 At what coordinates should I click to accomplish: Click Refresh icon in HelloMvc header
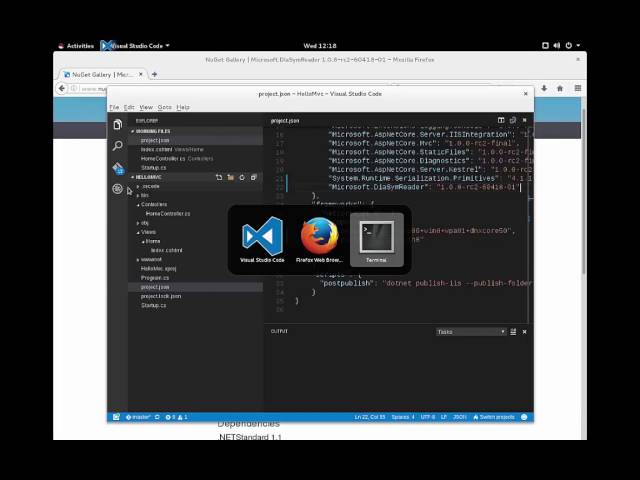[x=242, y=177]
